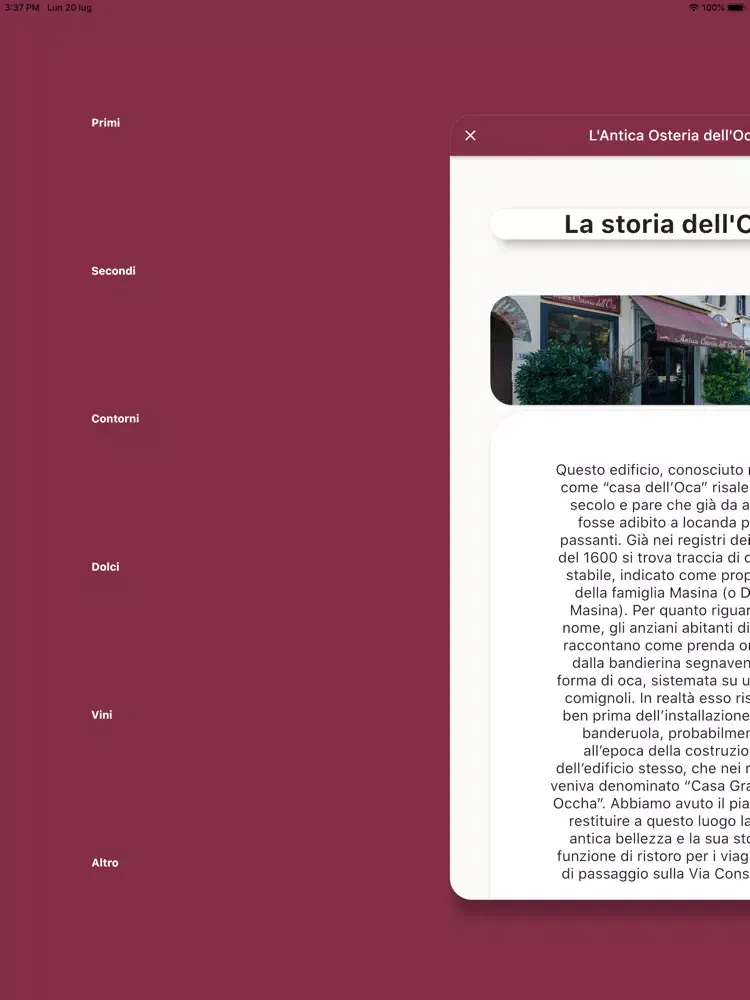Select the Secondi category
The width and height of the screenshot is (750, 1000).
click(x=113, y=270)
